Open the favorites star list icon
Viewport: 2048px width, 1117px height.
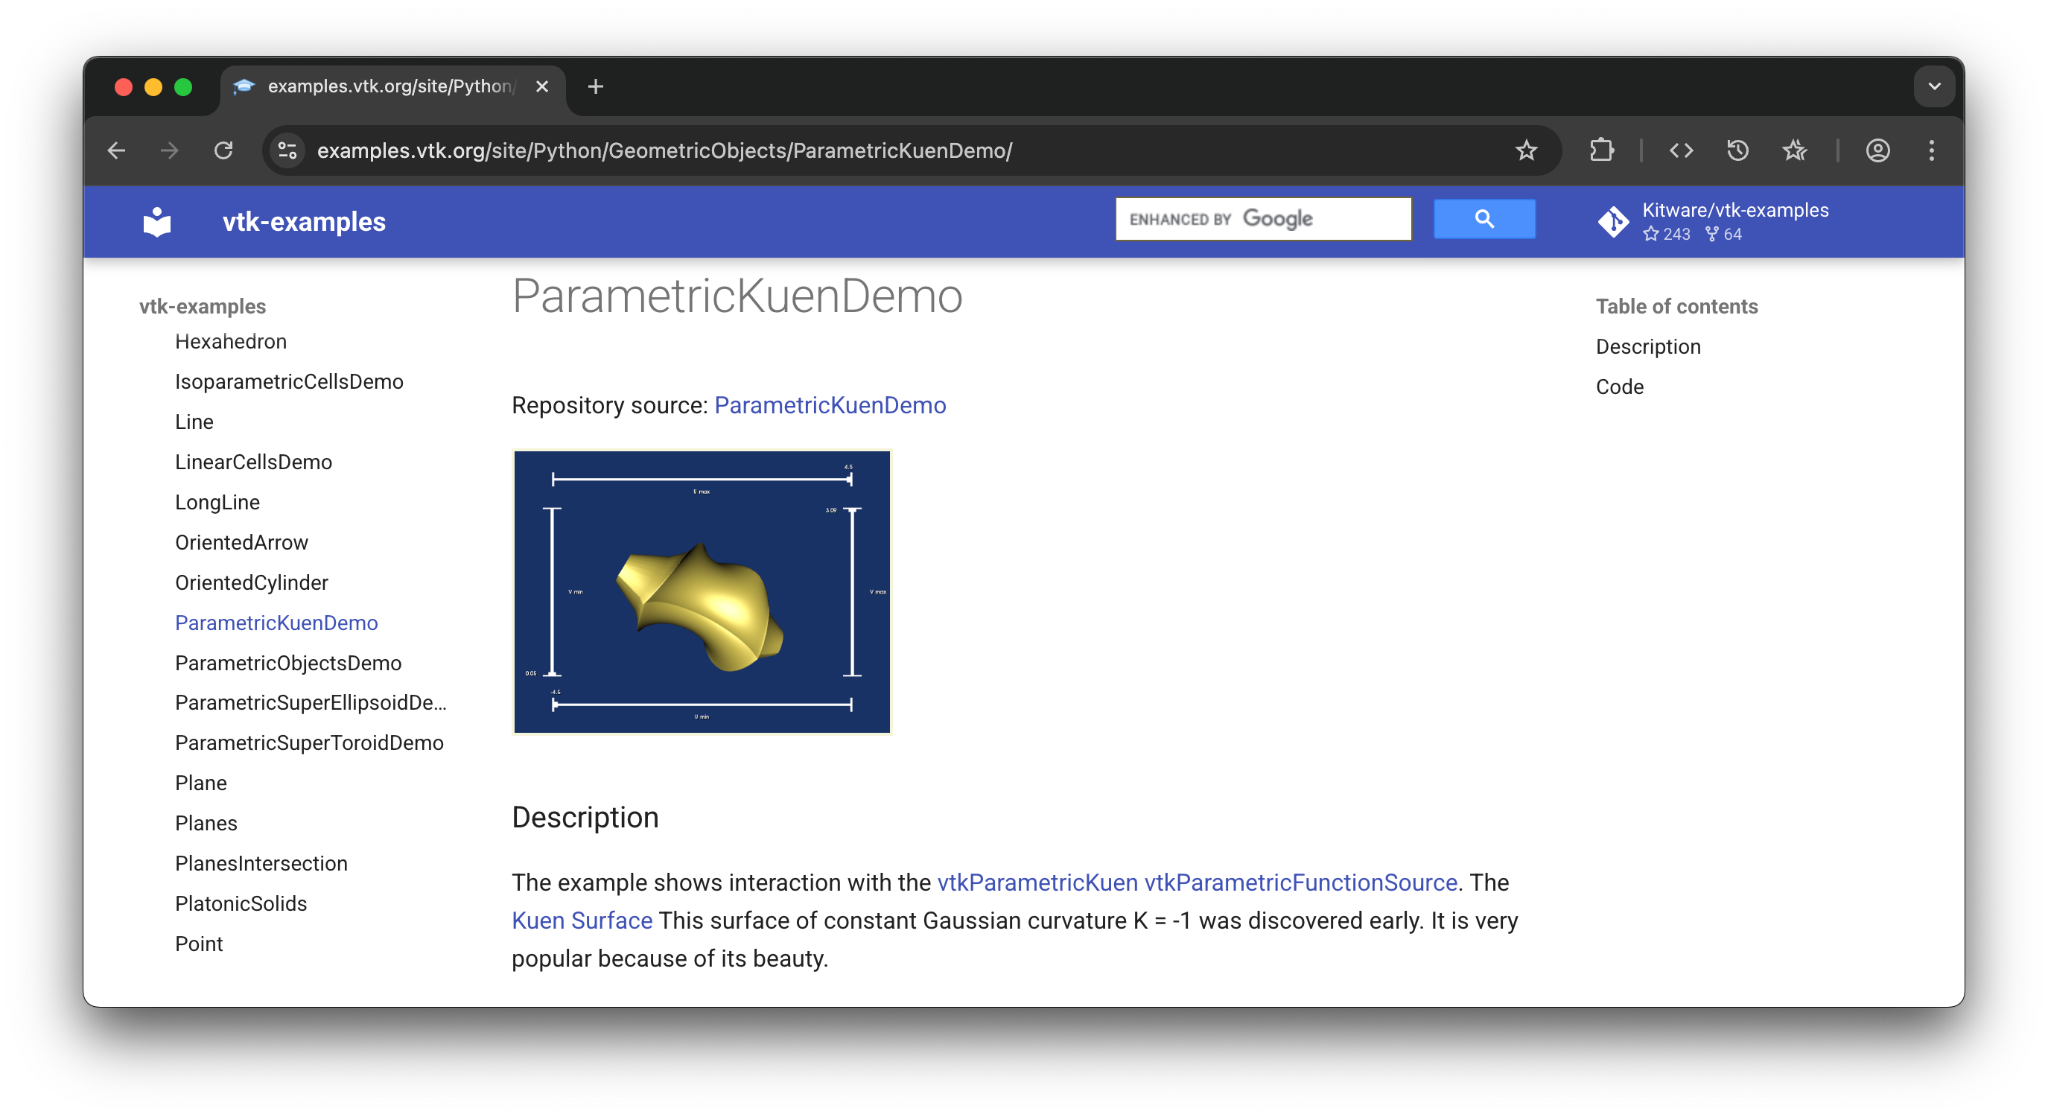(x=1795, y=150)
